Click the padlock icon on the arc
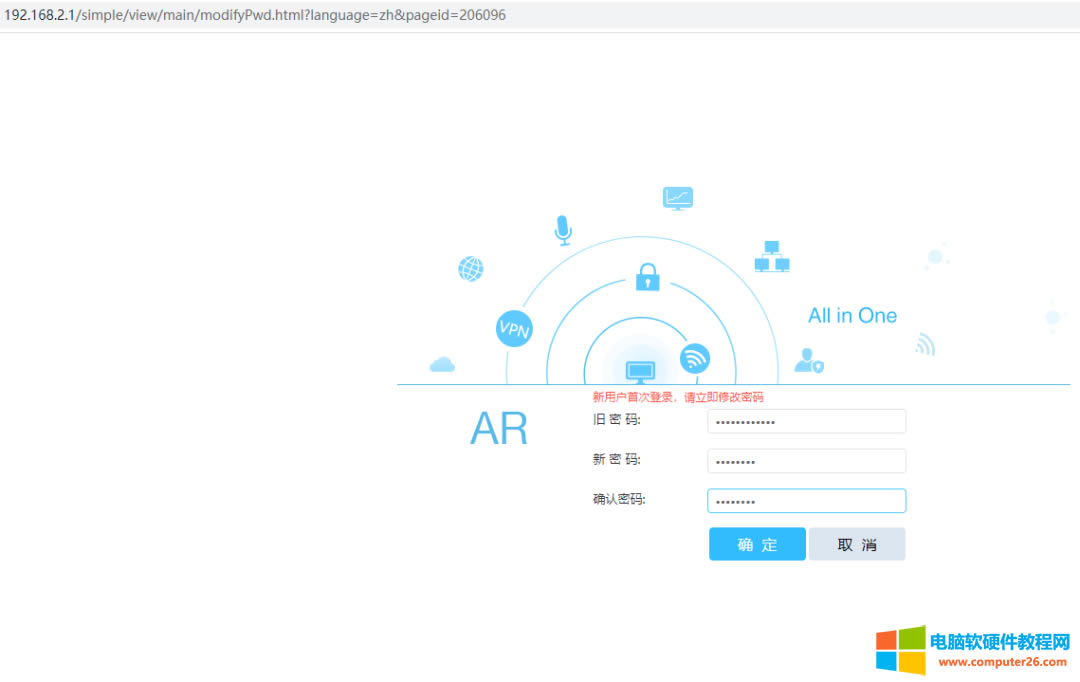 click(x=648, y=276)
